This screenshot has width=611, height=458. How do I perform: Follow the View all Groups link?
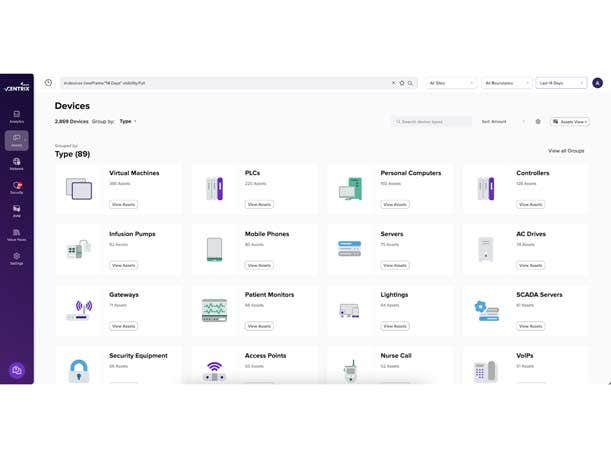point(566,151)
